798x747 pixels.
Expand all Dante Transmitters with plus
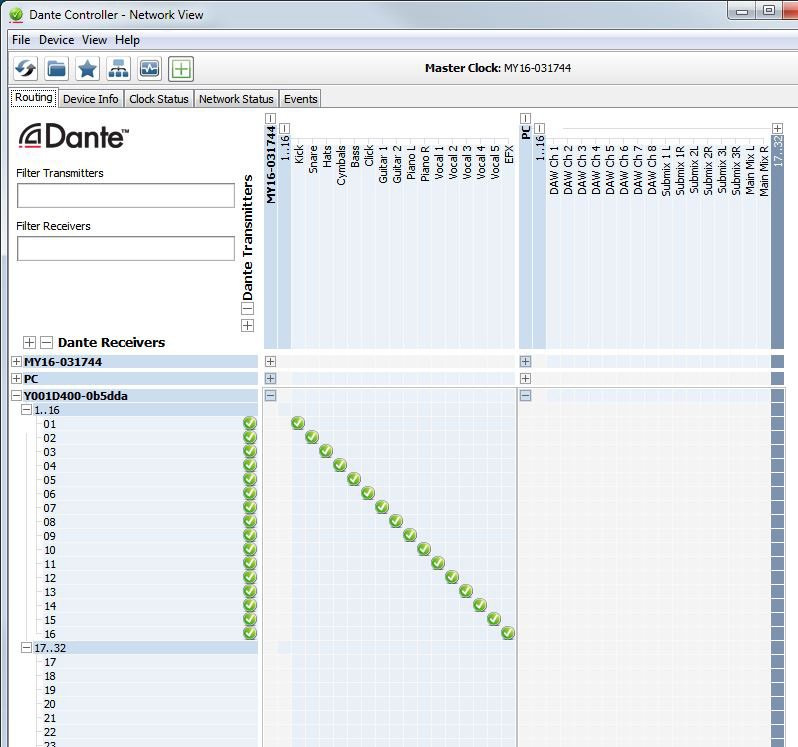247,326
